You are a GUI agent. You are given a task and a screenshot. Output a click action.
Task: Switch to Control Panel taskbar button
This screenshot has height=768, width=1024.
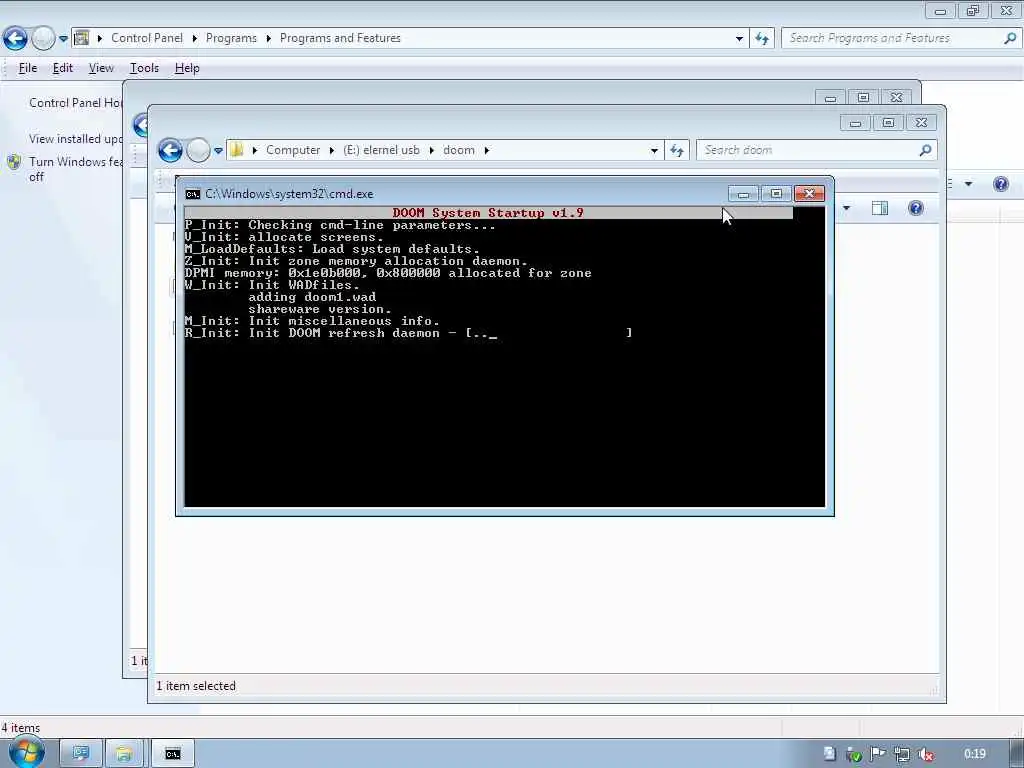[82, 754]
